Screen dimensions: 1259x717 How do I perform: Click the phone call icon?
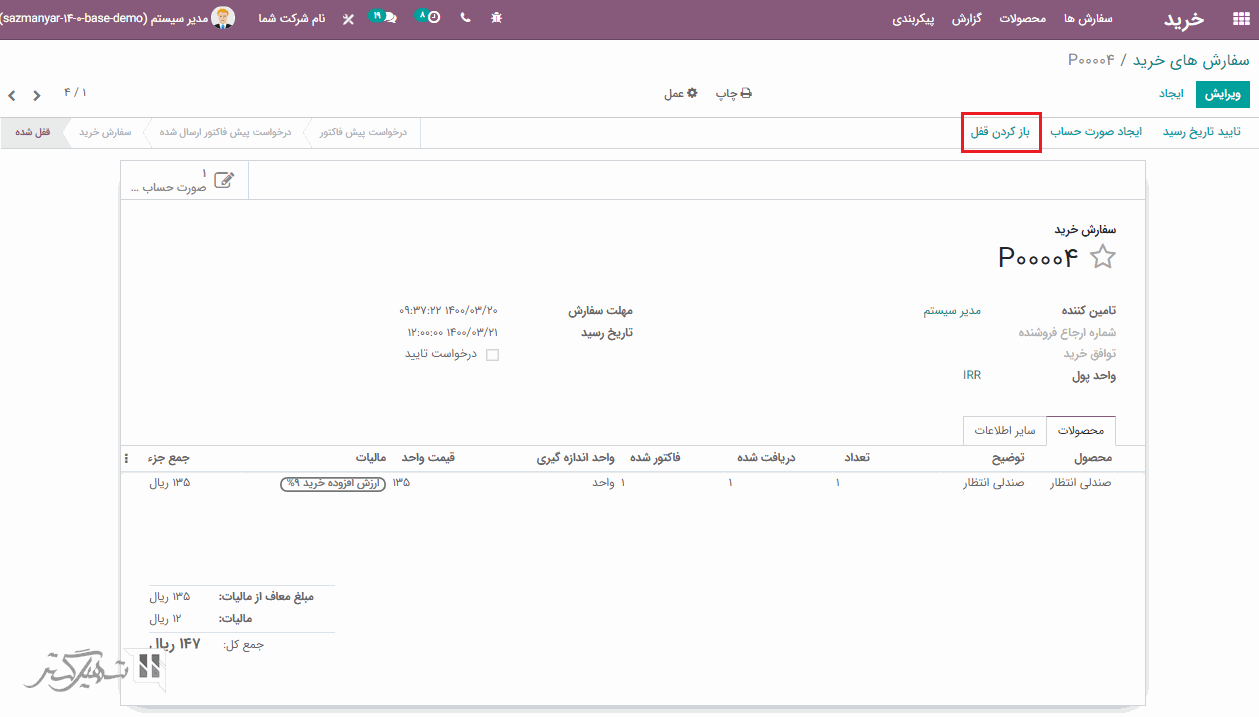466,18
